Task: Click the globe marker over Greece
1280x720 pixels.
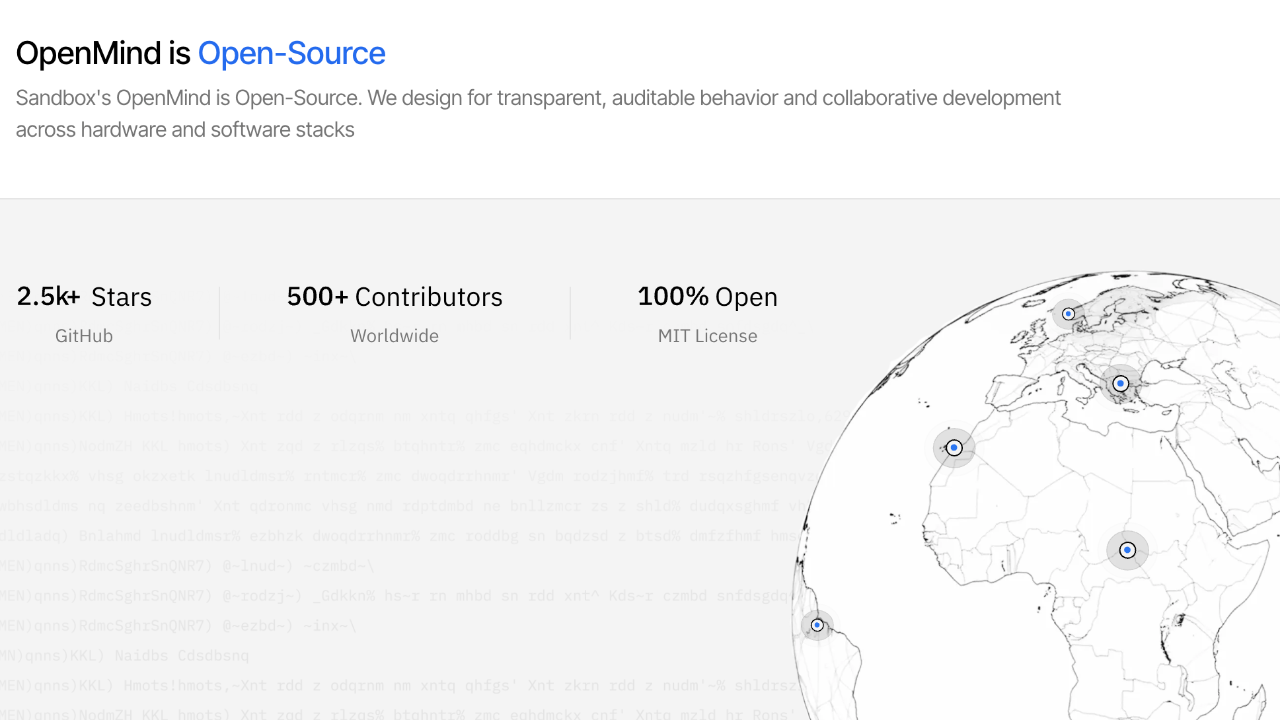Action: pyautogui.click(x=1120, y=384)
